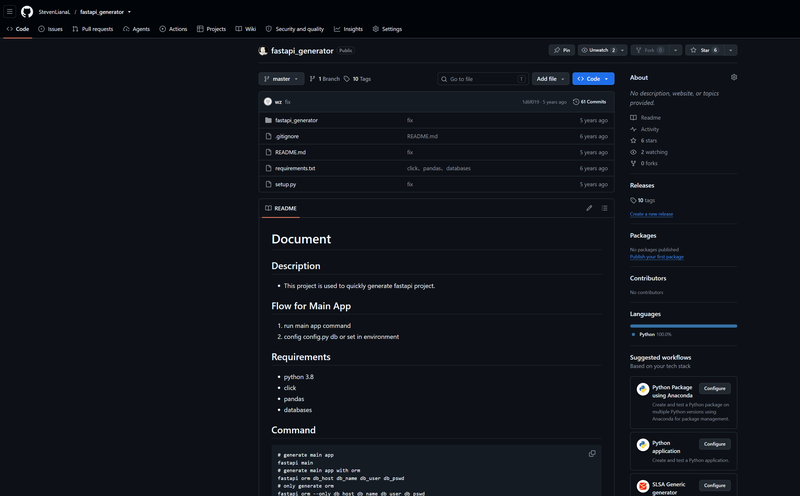Image resolution: width=800 pixels, height=496 pixels.
Task: Click the Create a new release link
Action: click(651, 214)
